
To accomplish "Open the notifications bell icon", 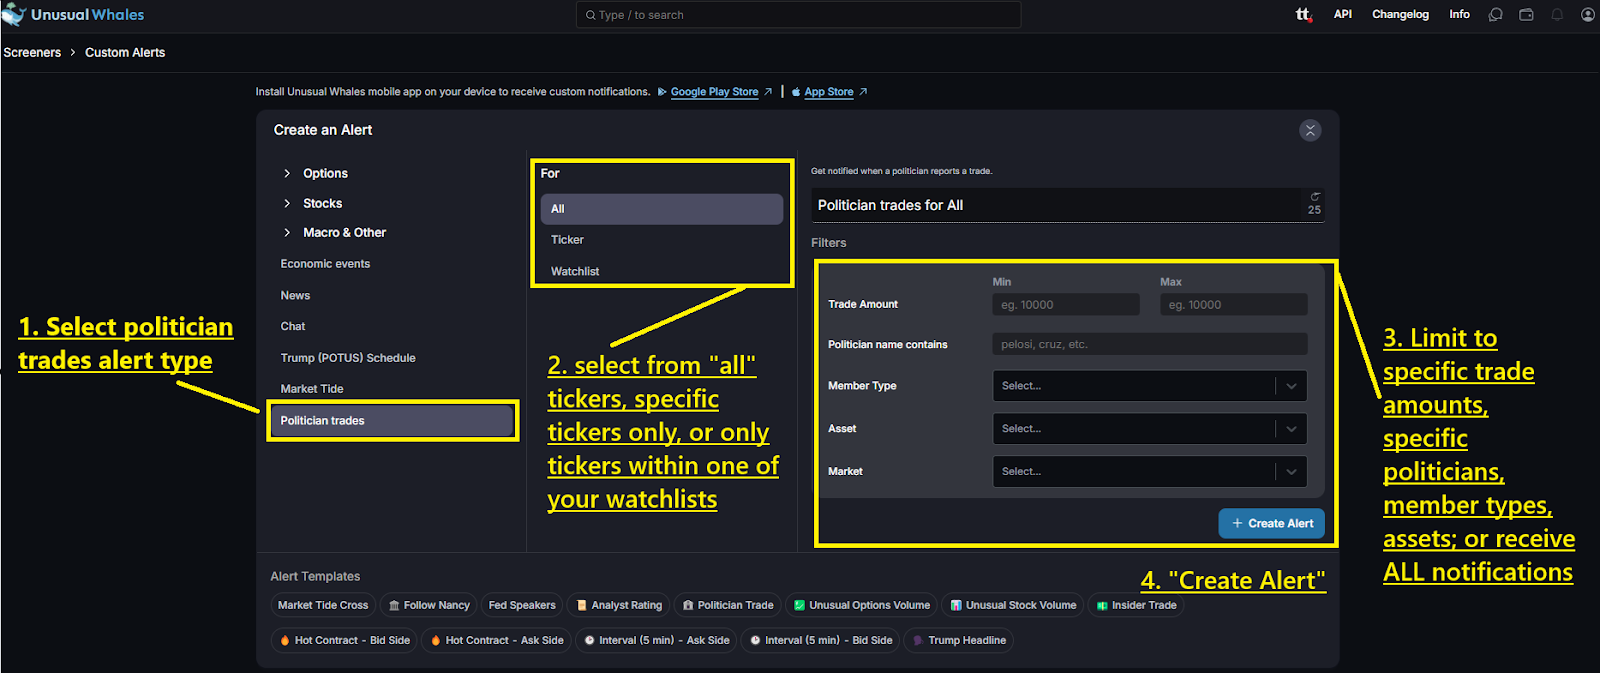I will coord(1557,15).
